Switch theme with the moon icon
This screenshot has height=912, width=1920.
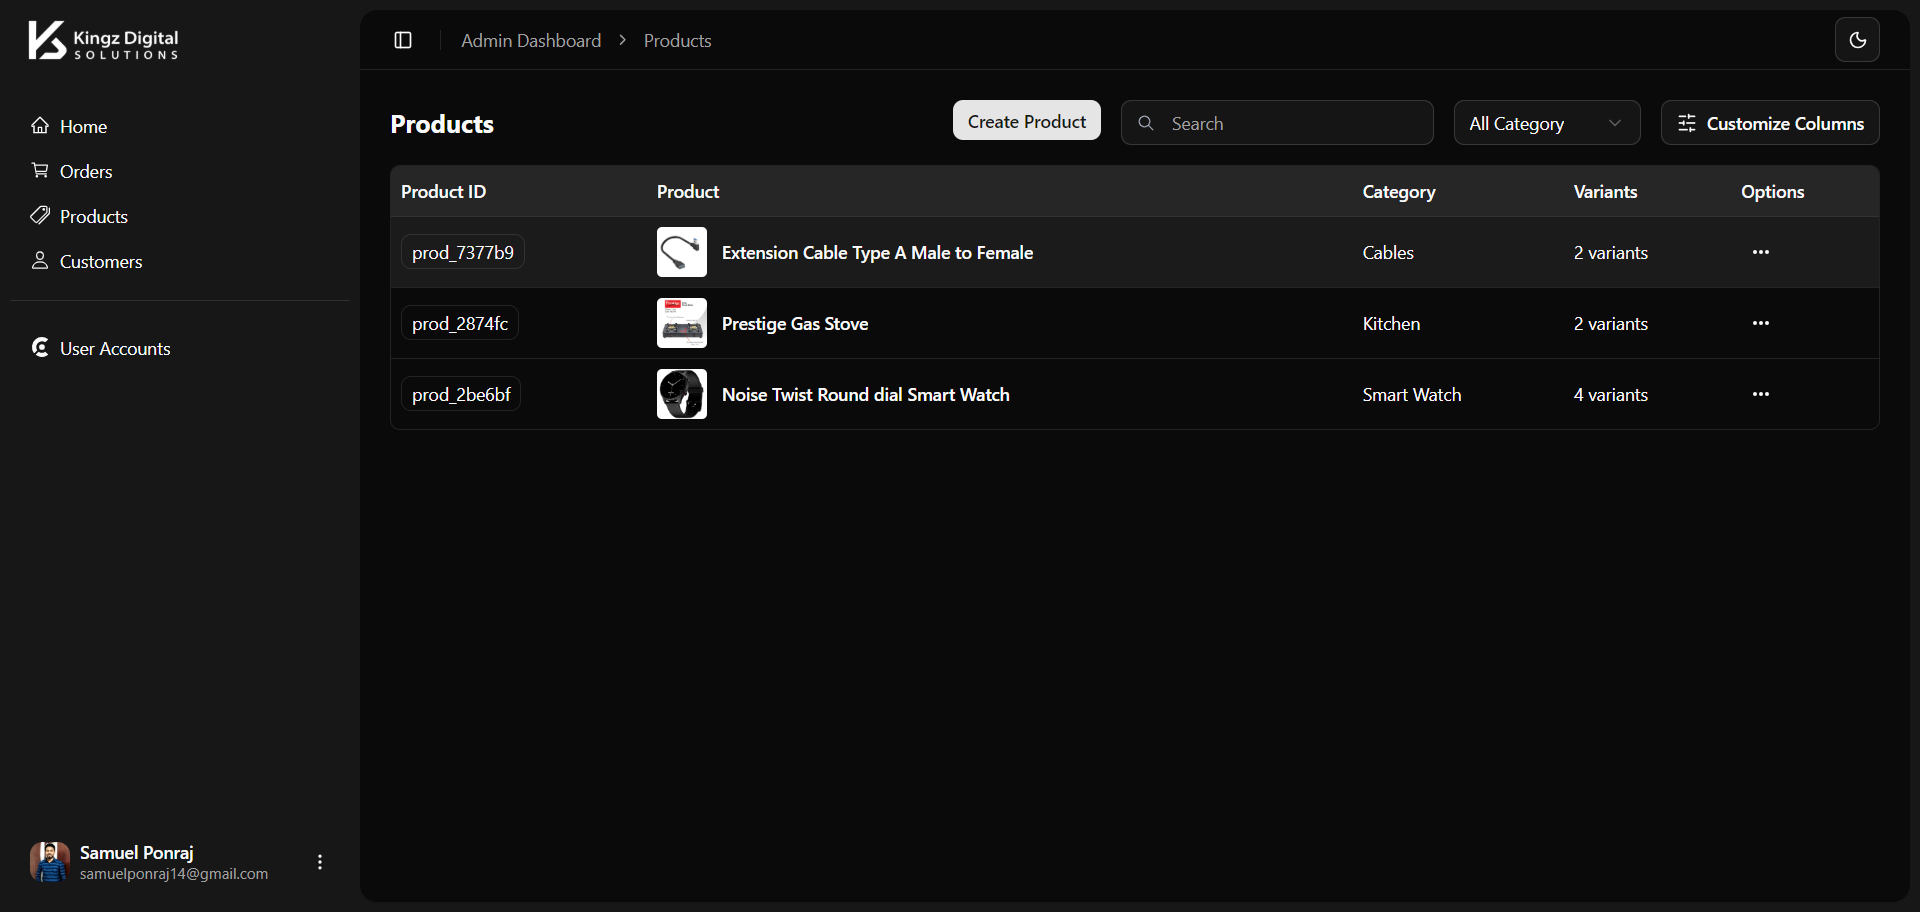pos(1857,40)
